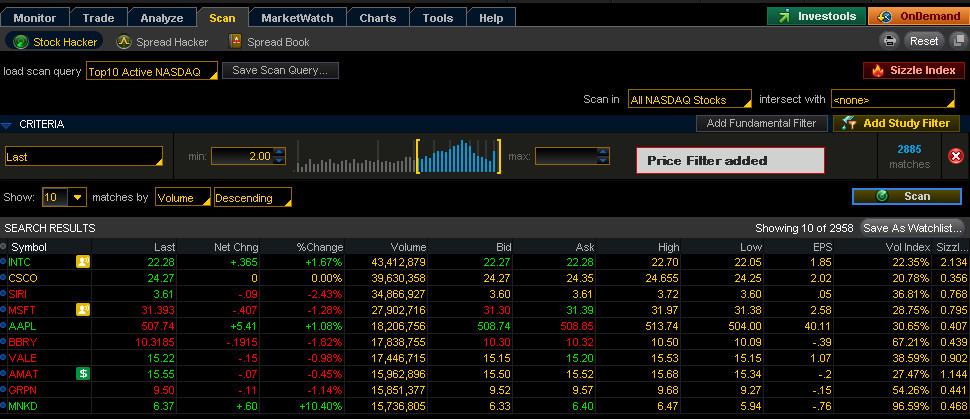Click the OnDemand button

917,16
